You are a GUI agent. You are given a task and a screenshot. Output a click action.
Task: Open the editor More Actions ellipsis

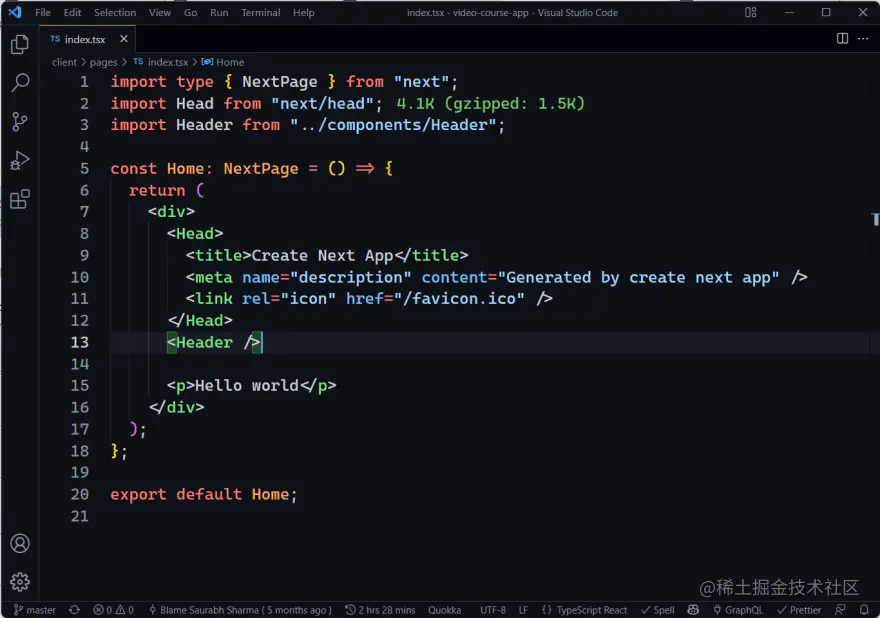[x=863, y=38]
